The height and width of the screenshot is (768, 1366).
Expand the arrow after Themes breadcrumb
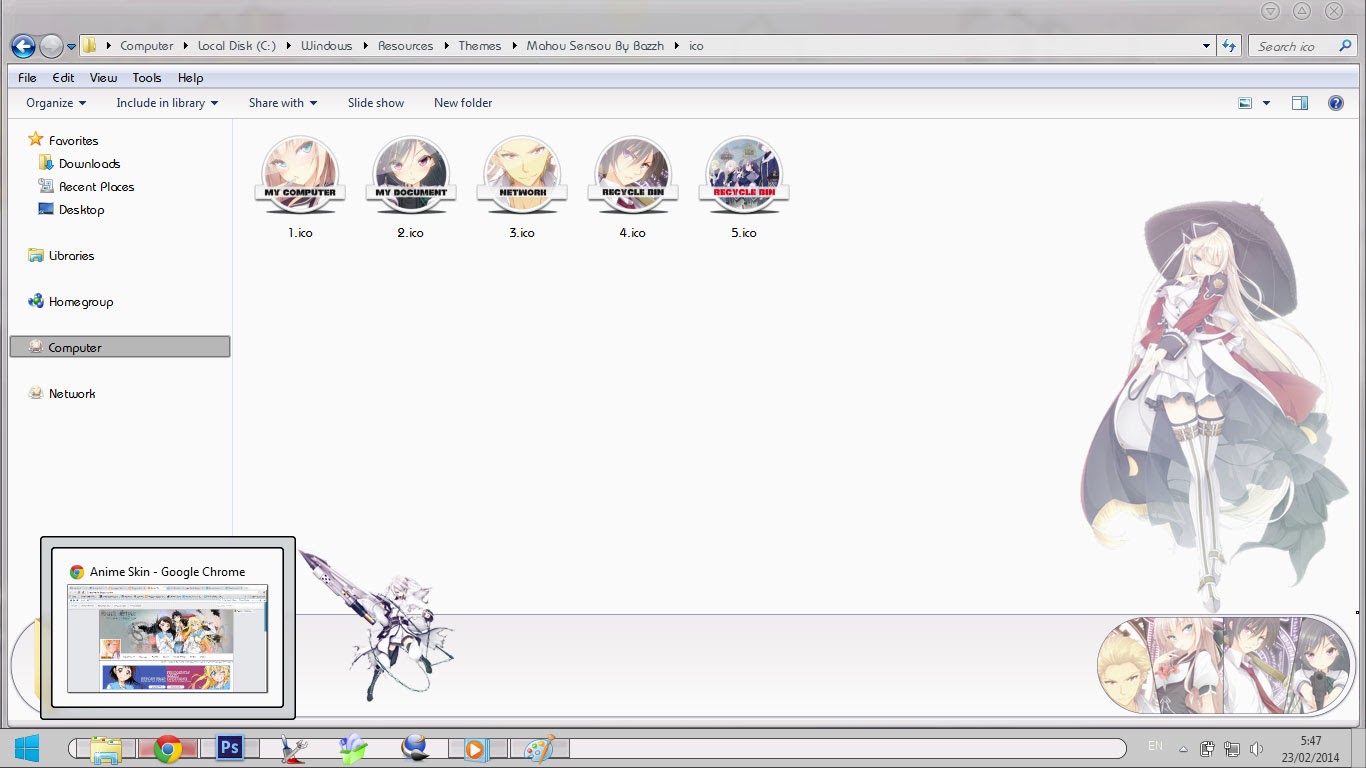[x=514, y=46]
